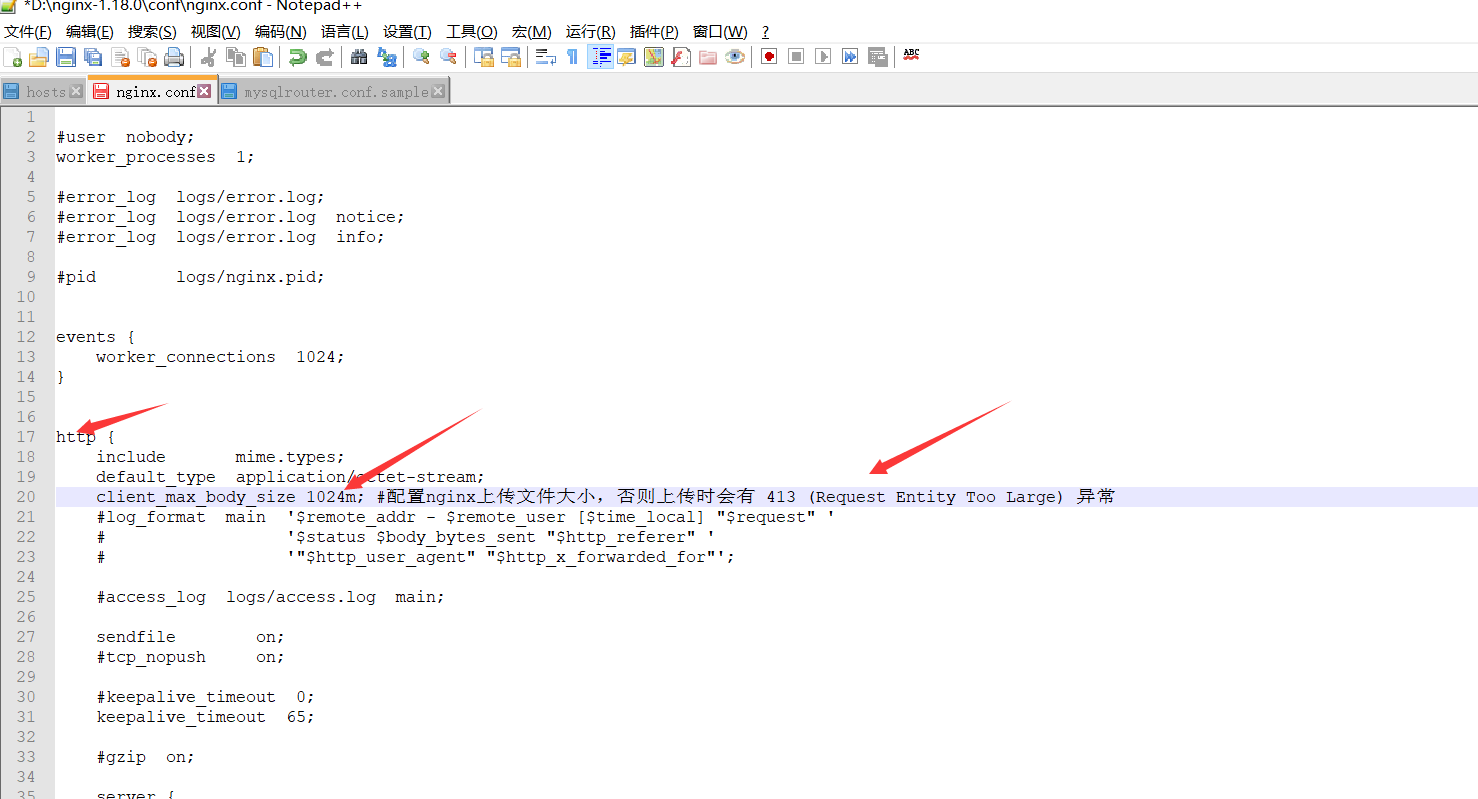Zoom in using the magnifier plus icon
1478x799 pixels.
[x=421, y=57]
